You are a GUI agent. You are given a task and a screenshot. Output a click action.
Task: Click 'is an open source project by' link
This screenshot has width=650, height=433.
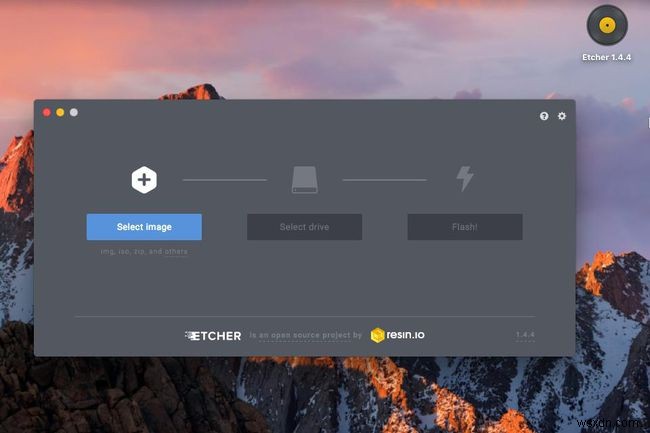click(x=306, y=335)
